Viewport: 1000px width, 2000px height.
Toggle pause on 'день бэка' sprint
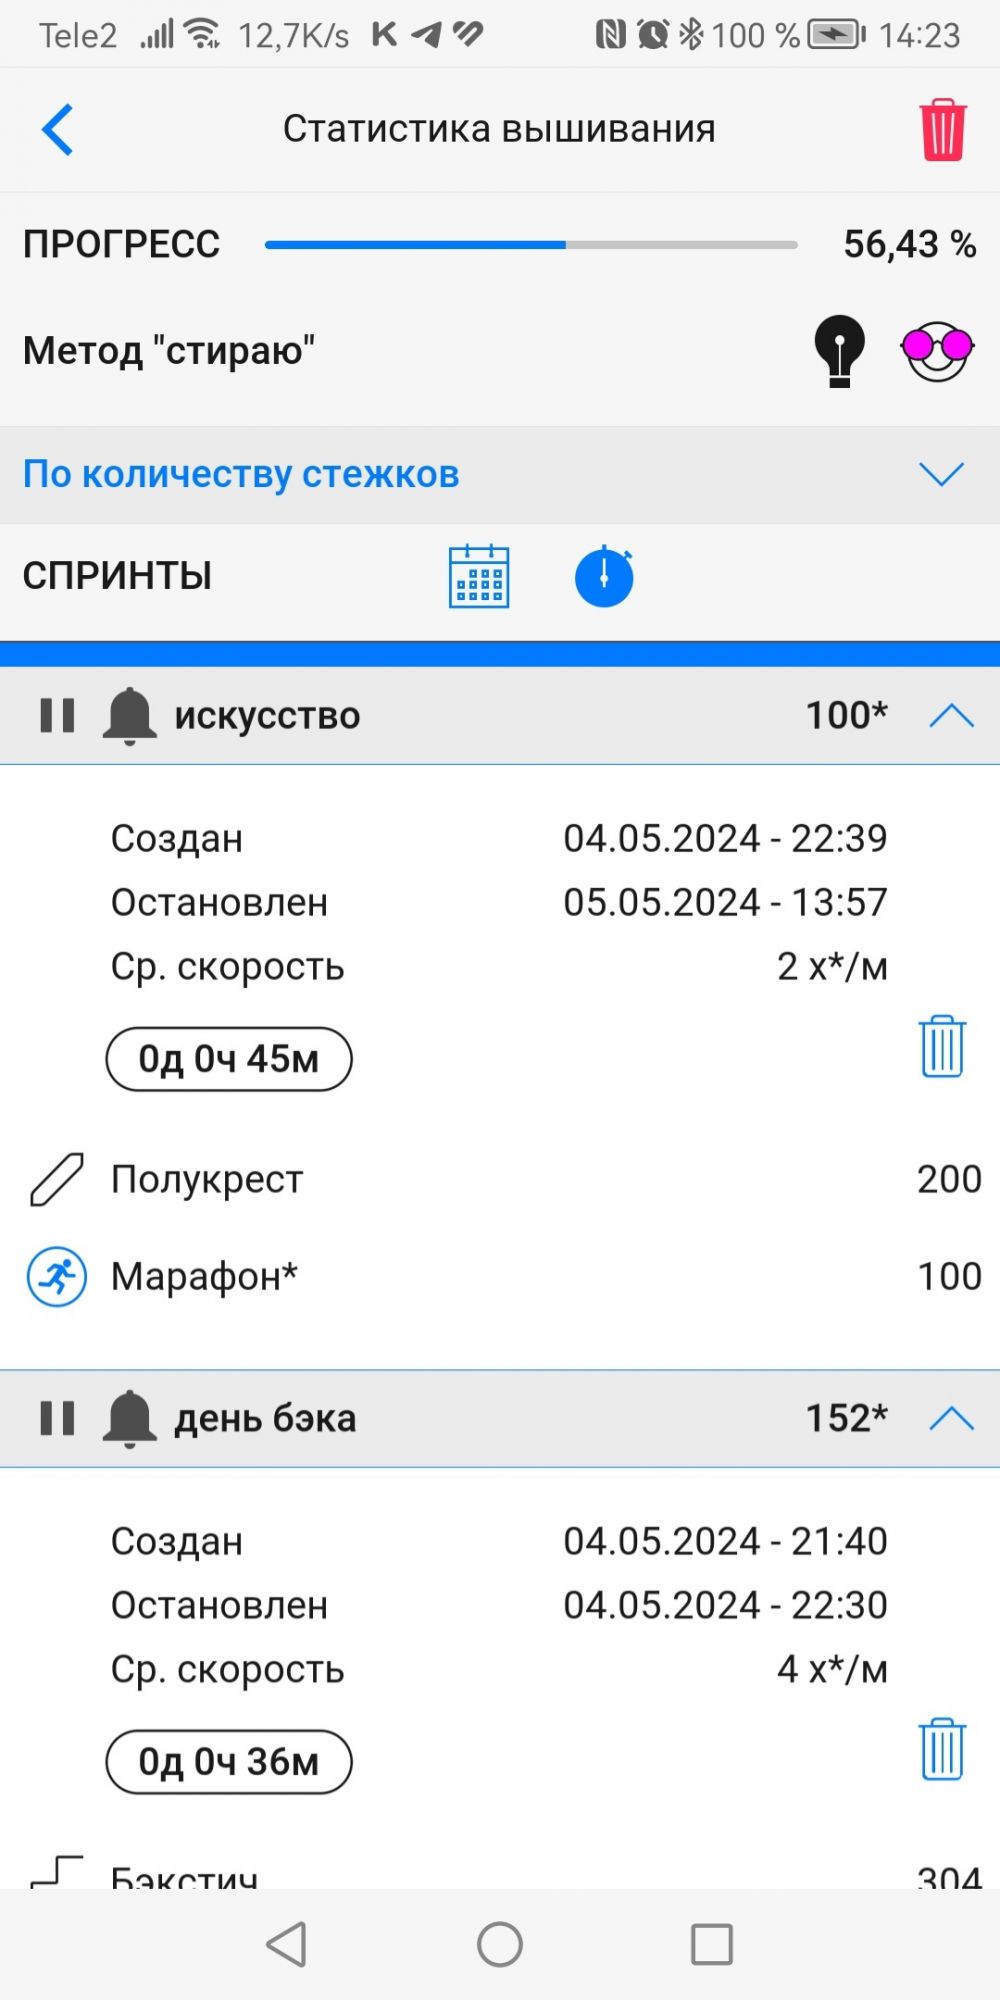coord(57,1419)
